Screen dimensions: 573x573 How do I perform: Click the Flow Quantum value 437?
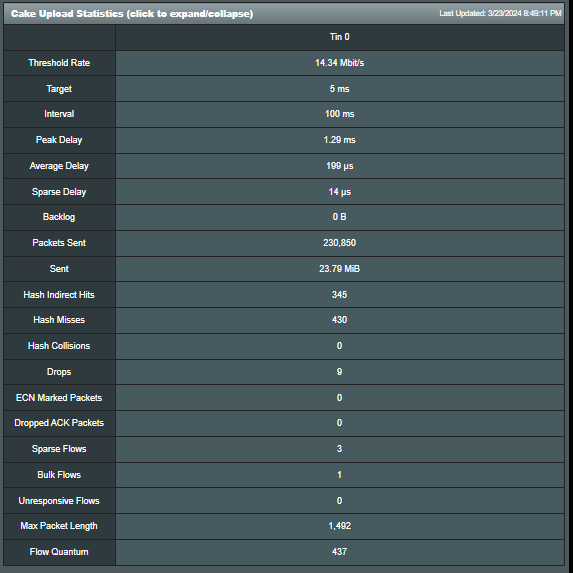[x=339, y=552]
